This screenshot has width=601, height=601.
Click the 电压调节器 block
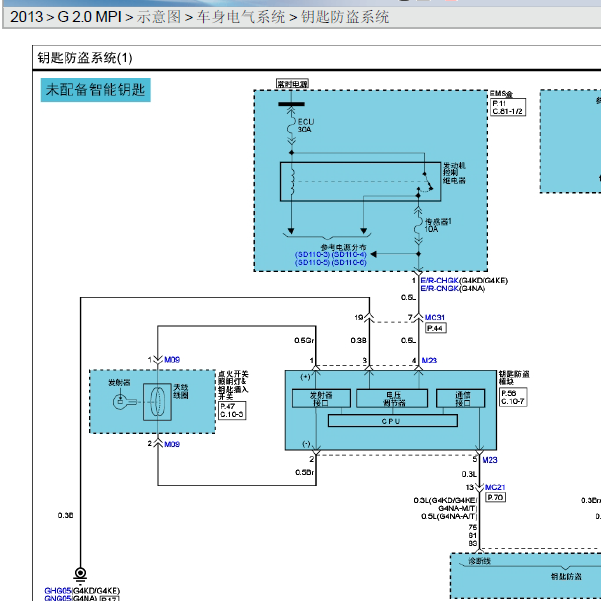[x=392, y=399]
